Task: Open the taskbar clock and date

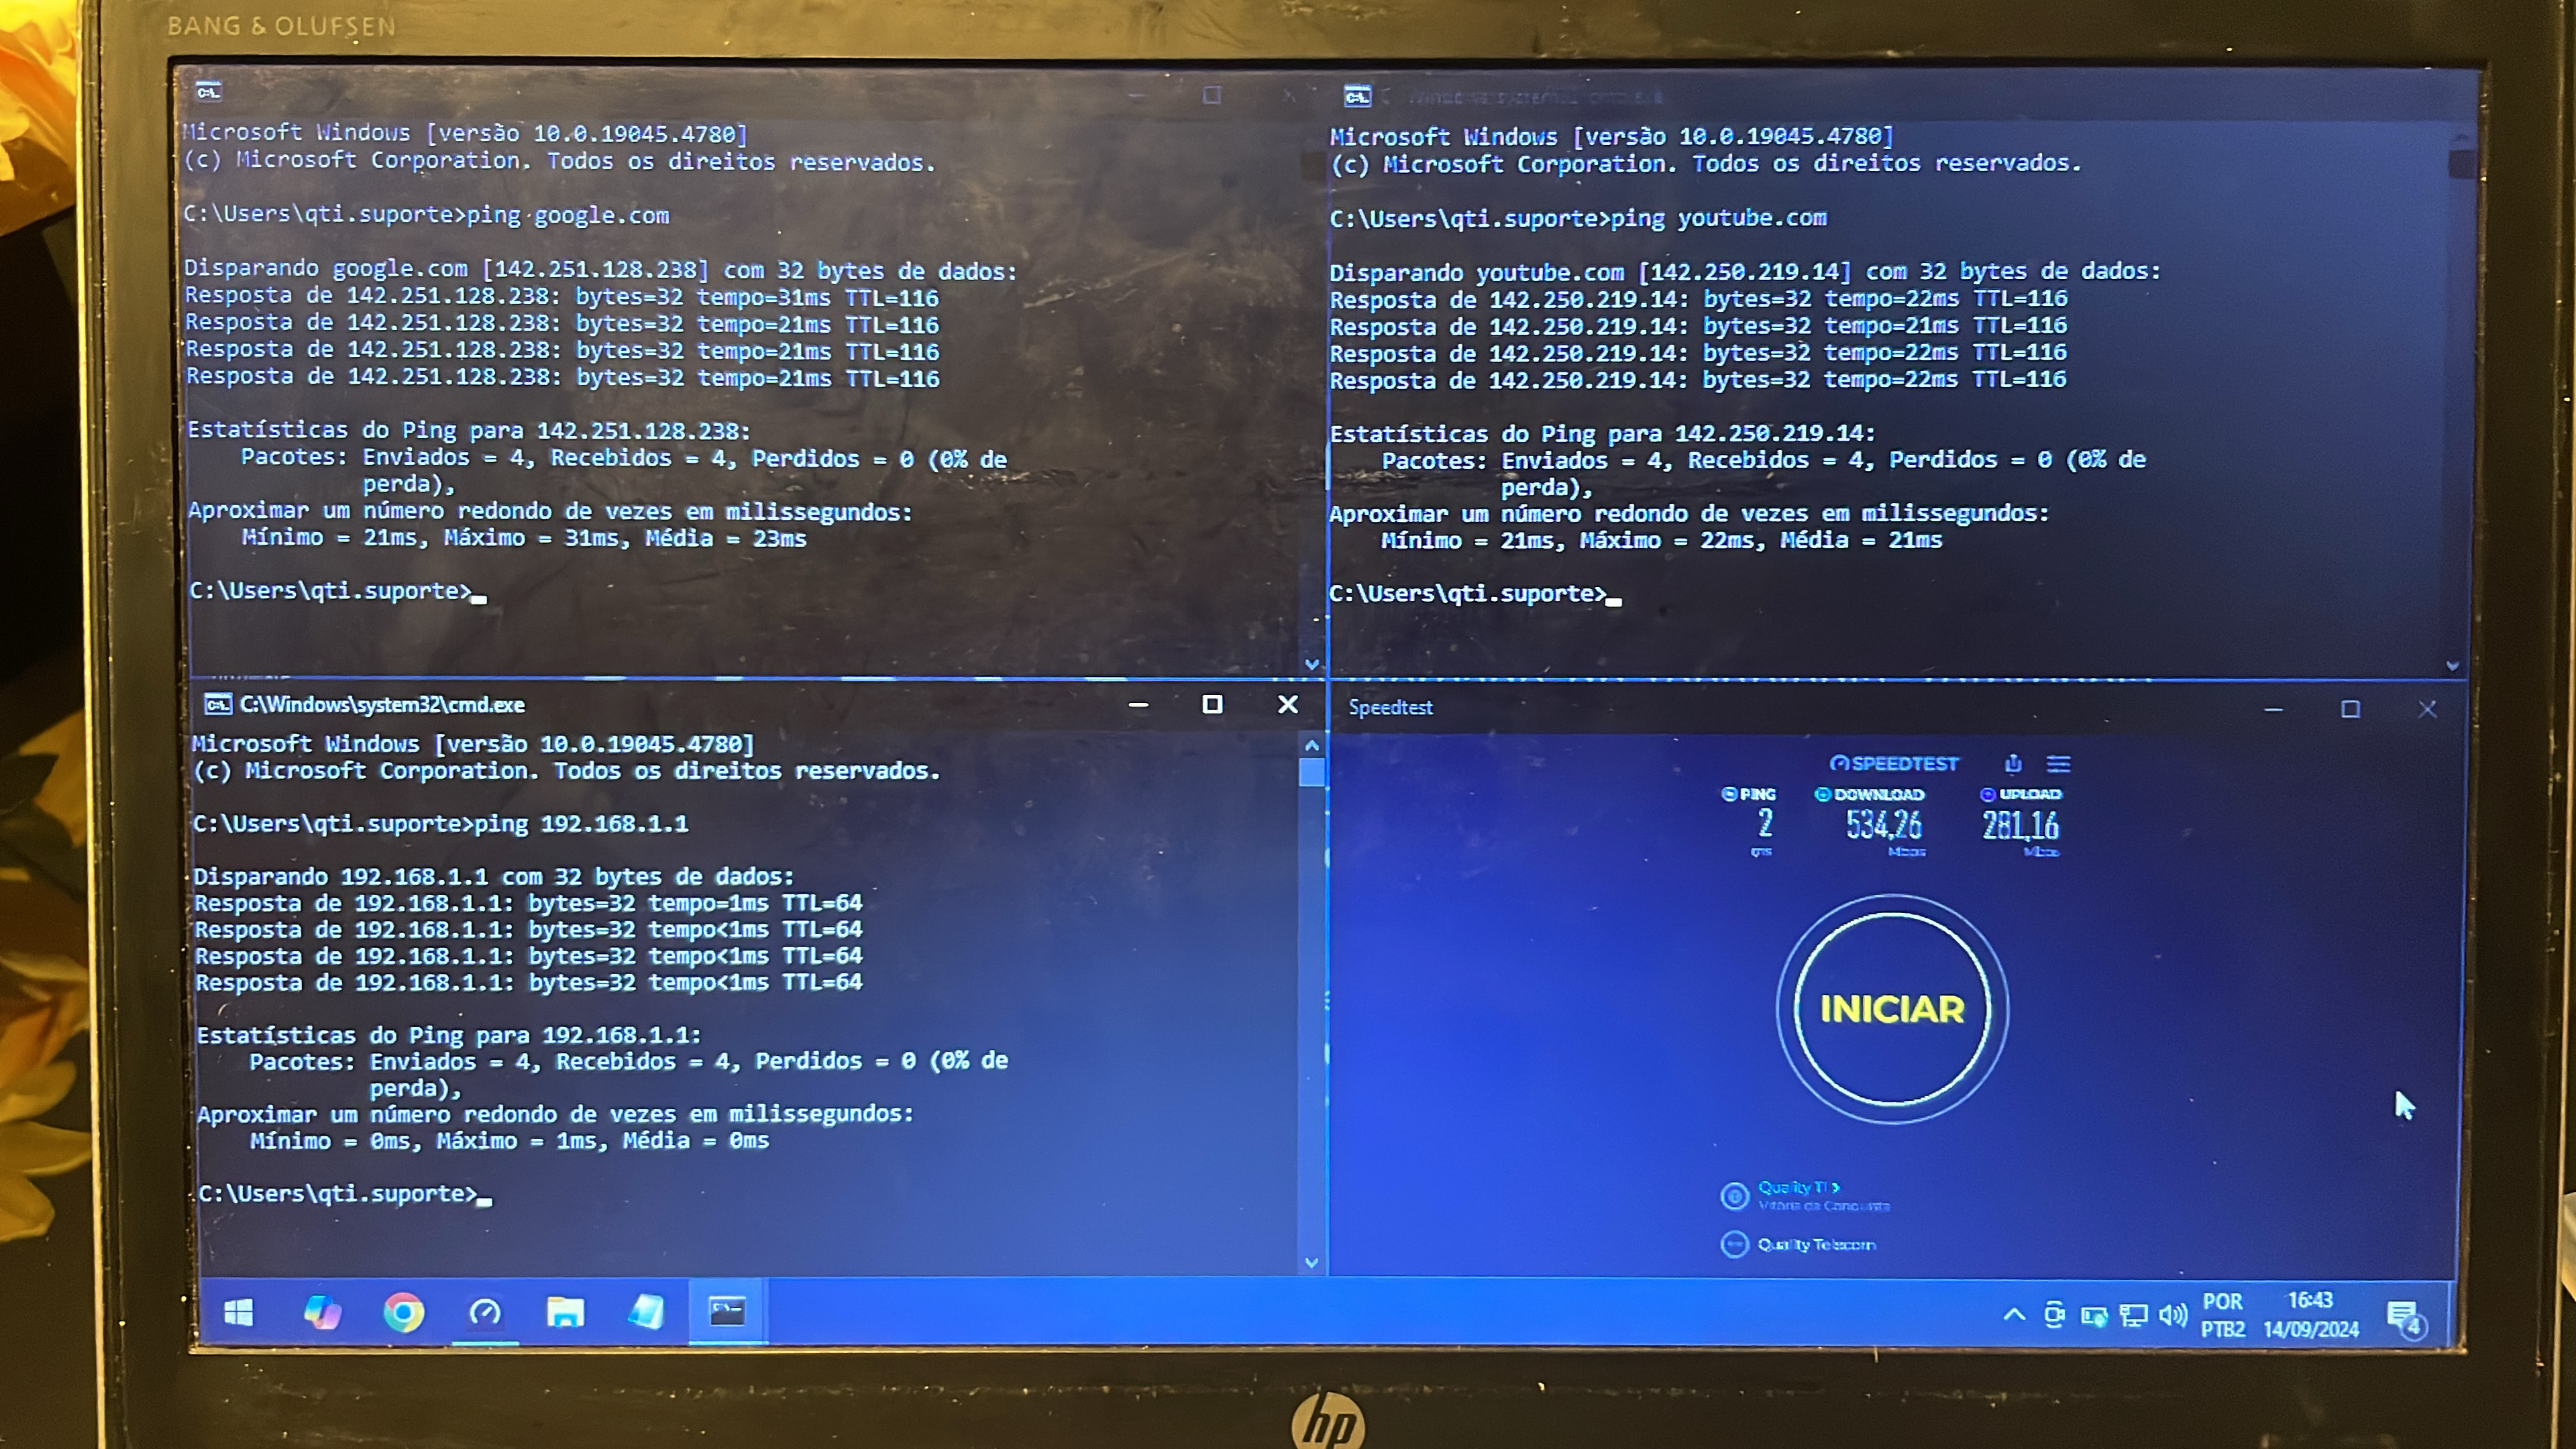Action: pyautogui.click(x=2310, y=1315)
